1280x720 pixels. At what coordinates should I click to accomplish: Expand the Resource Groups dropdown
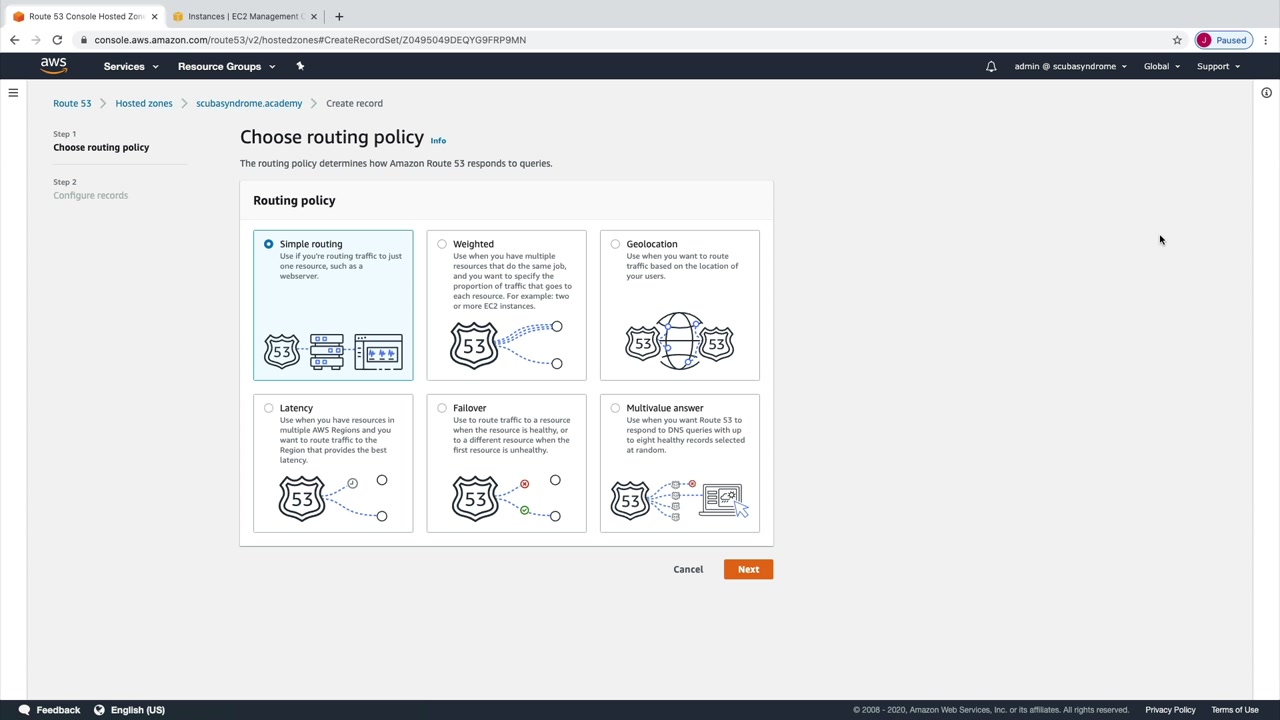pos(226,66)
